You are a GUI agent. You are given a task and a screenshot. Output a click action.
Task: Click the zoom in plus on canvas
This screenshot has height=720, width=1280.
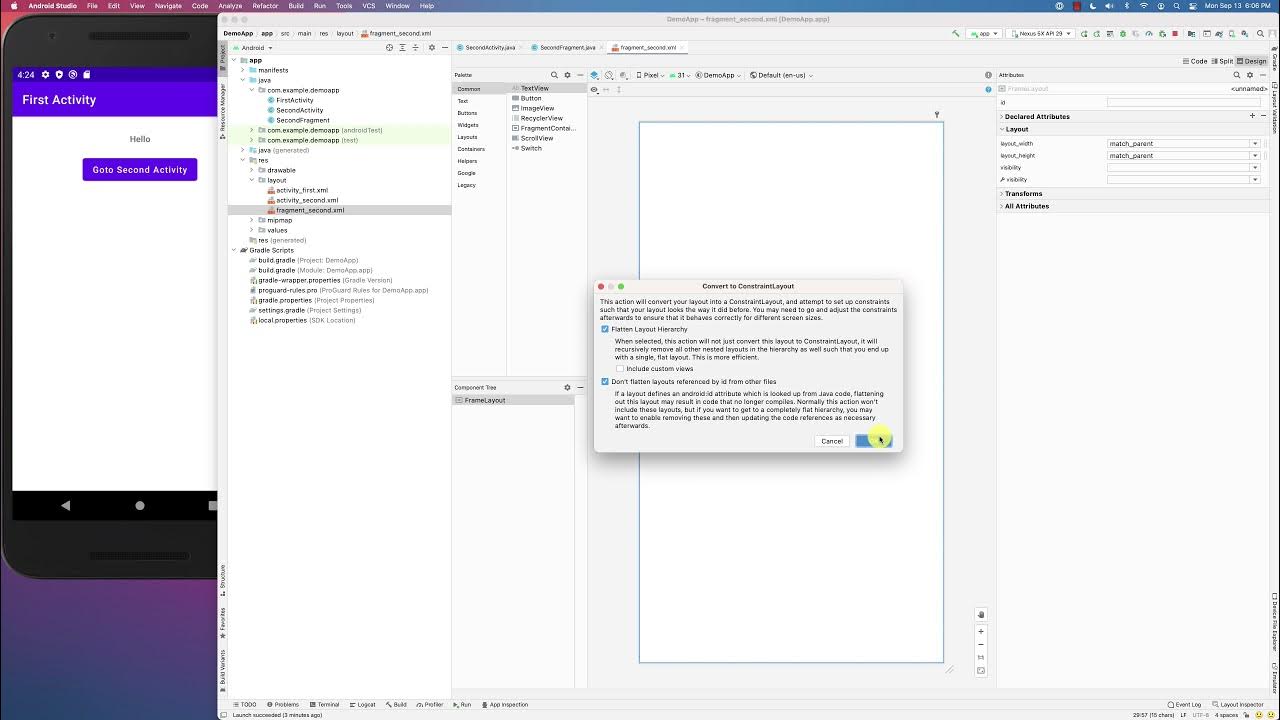[981, 631]
